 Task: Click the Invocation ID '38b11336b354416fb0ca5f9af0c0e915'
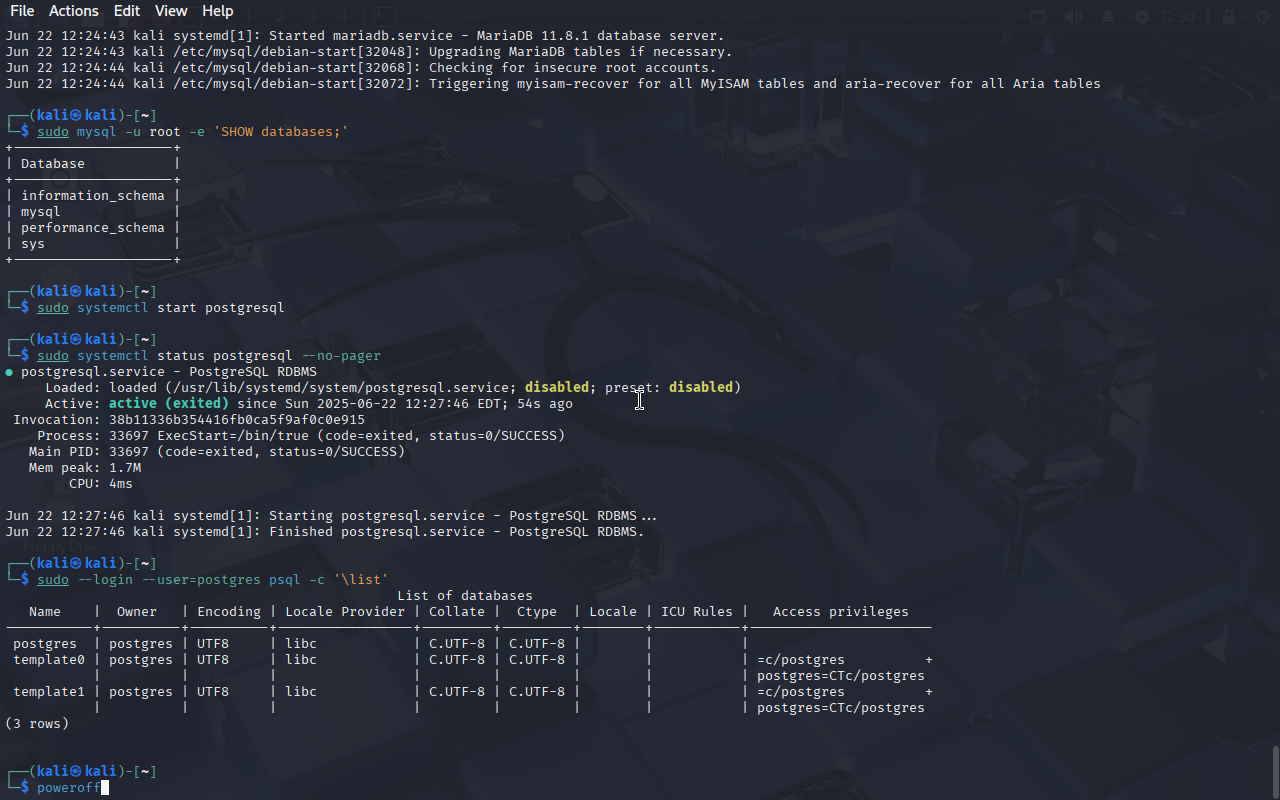tap(237, 420)
